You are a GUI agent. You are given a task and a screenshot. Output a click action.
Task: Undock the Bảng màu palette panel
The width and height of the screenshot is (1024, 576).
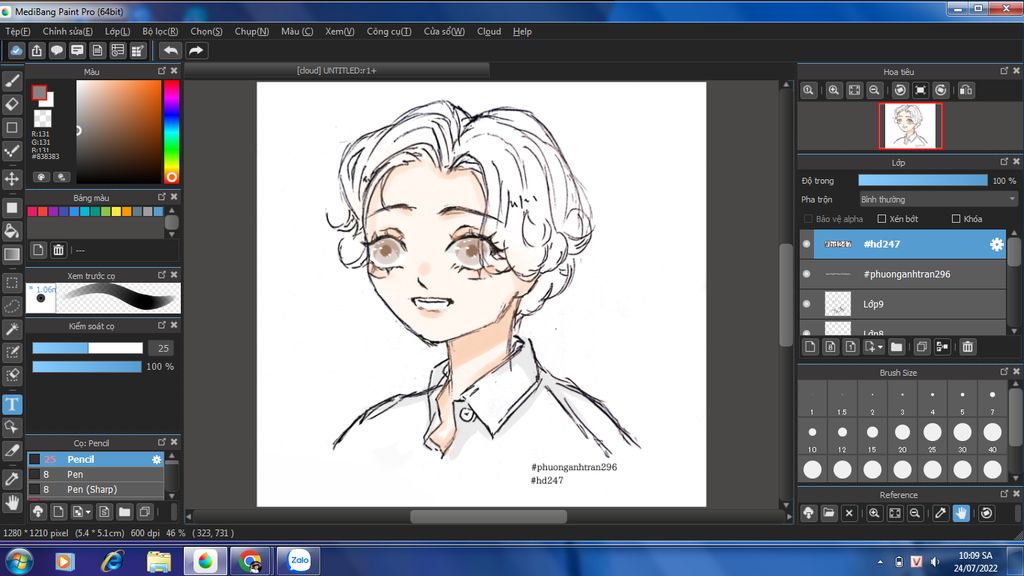point(161,197)
